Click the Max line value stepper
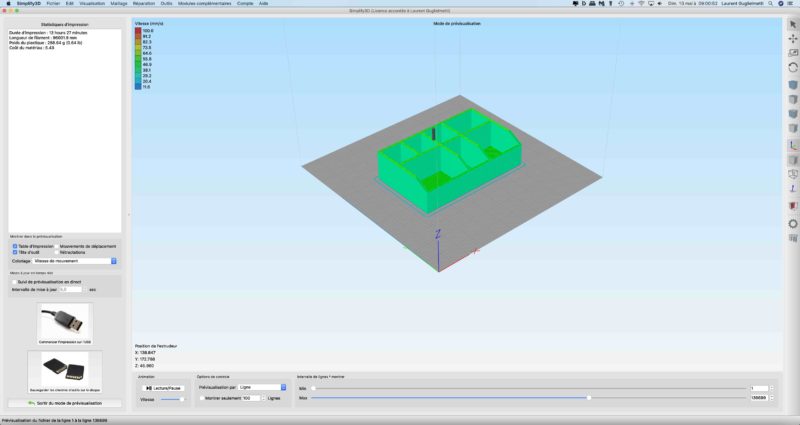Screen dimensions: 800x425 (x=771, y=398)
